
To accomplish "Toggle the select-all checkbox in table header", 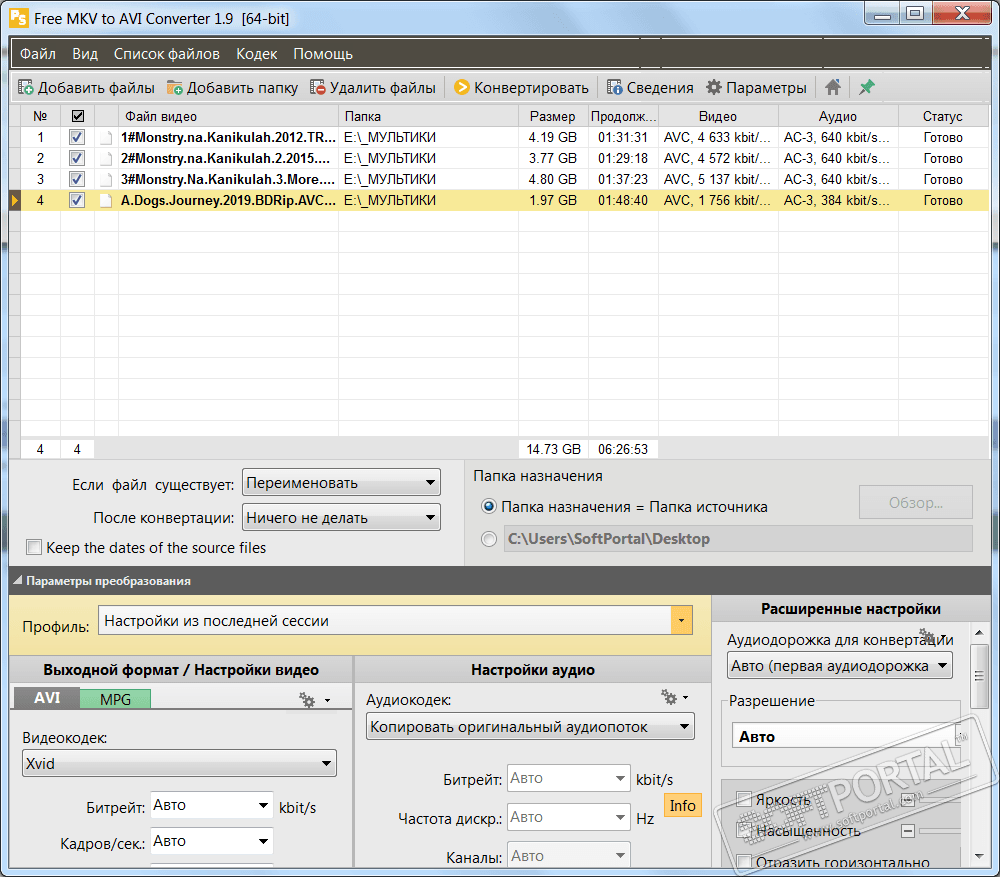I will (78, 117).
